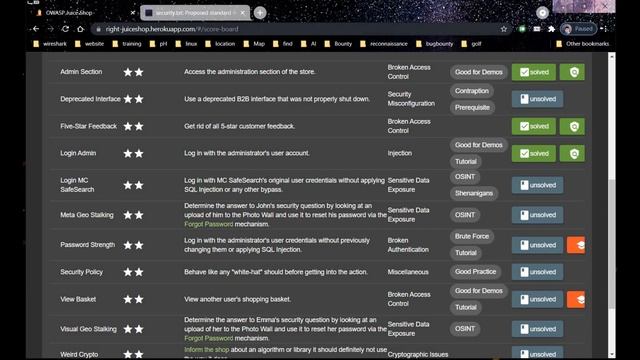Click the shield icon for Admin Section
This screenshot has width=640, height=360.
572,72
